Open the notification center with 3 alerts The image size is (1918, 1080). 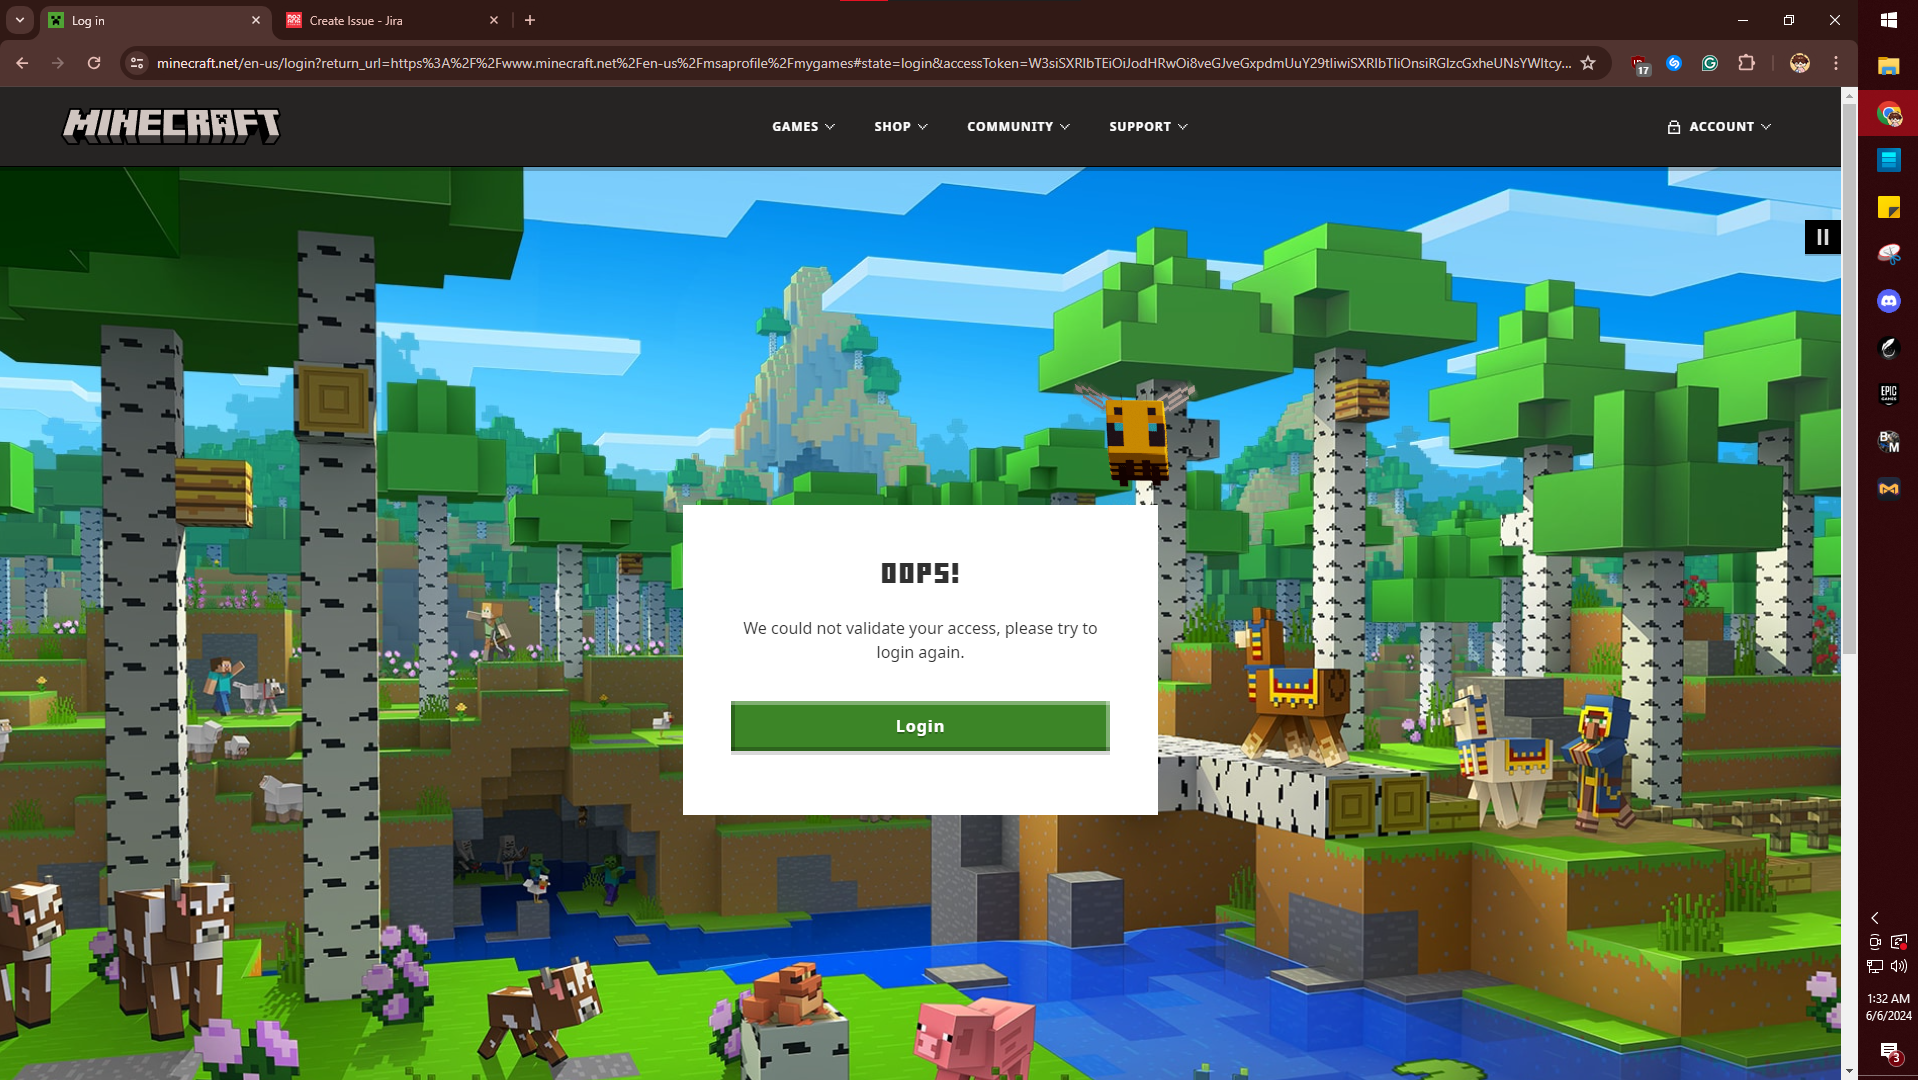(x=1889, y=1052)
